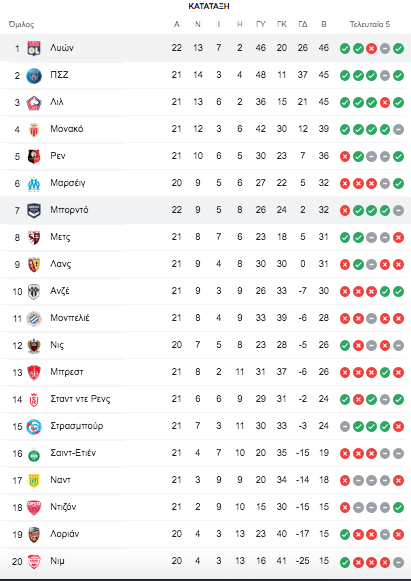Click the Όμιλος column header
The height and width of the screenshot is (581, 411).
21,24
